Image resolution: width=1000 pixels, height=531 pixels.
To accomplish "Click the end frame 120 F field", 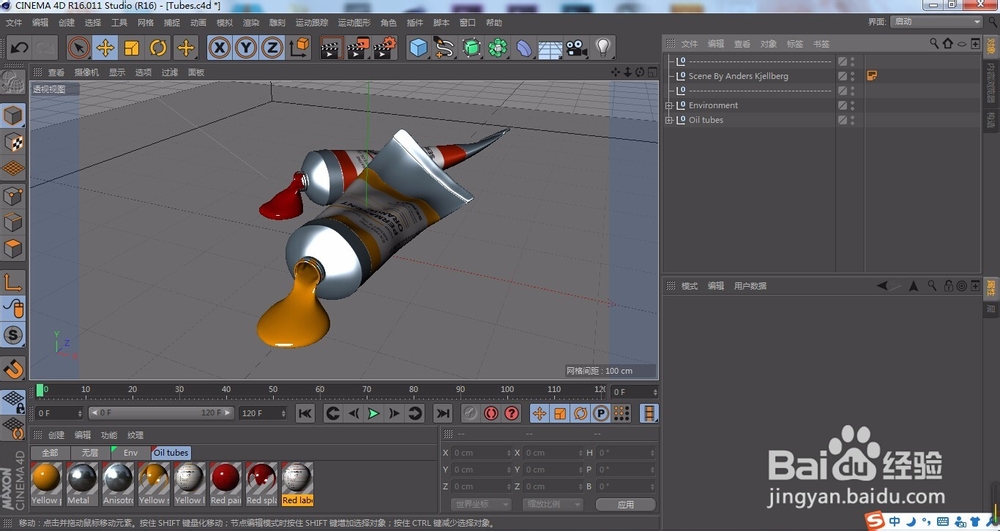I will coord(263,413).
